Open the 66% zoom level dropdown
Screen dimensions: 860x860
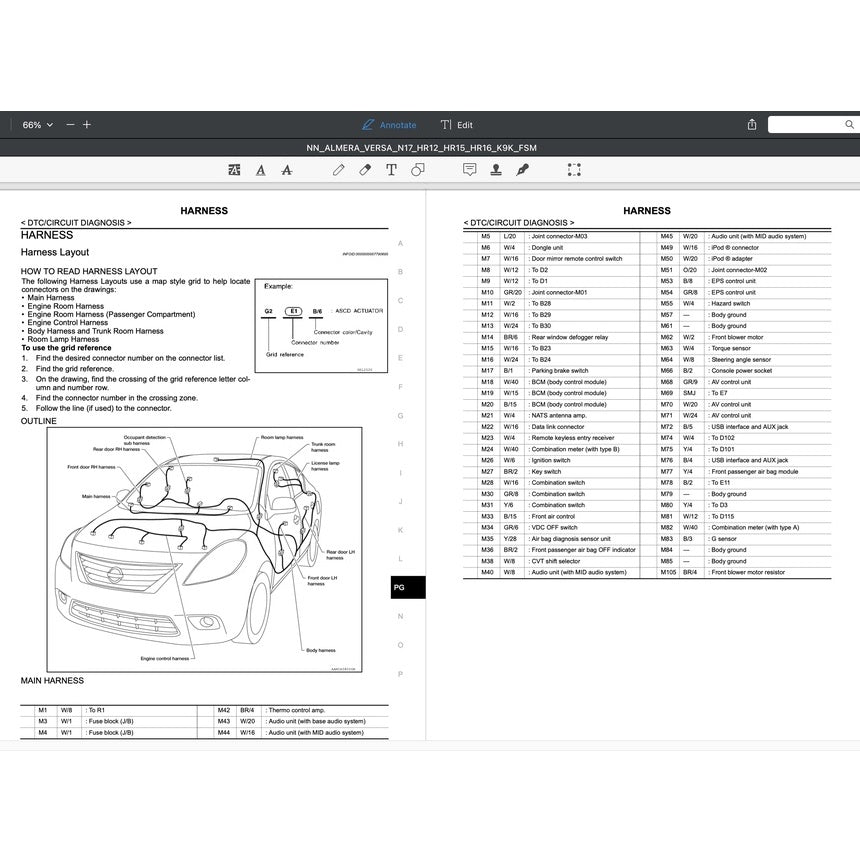tap(36, 124)
